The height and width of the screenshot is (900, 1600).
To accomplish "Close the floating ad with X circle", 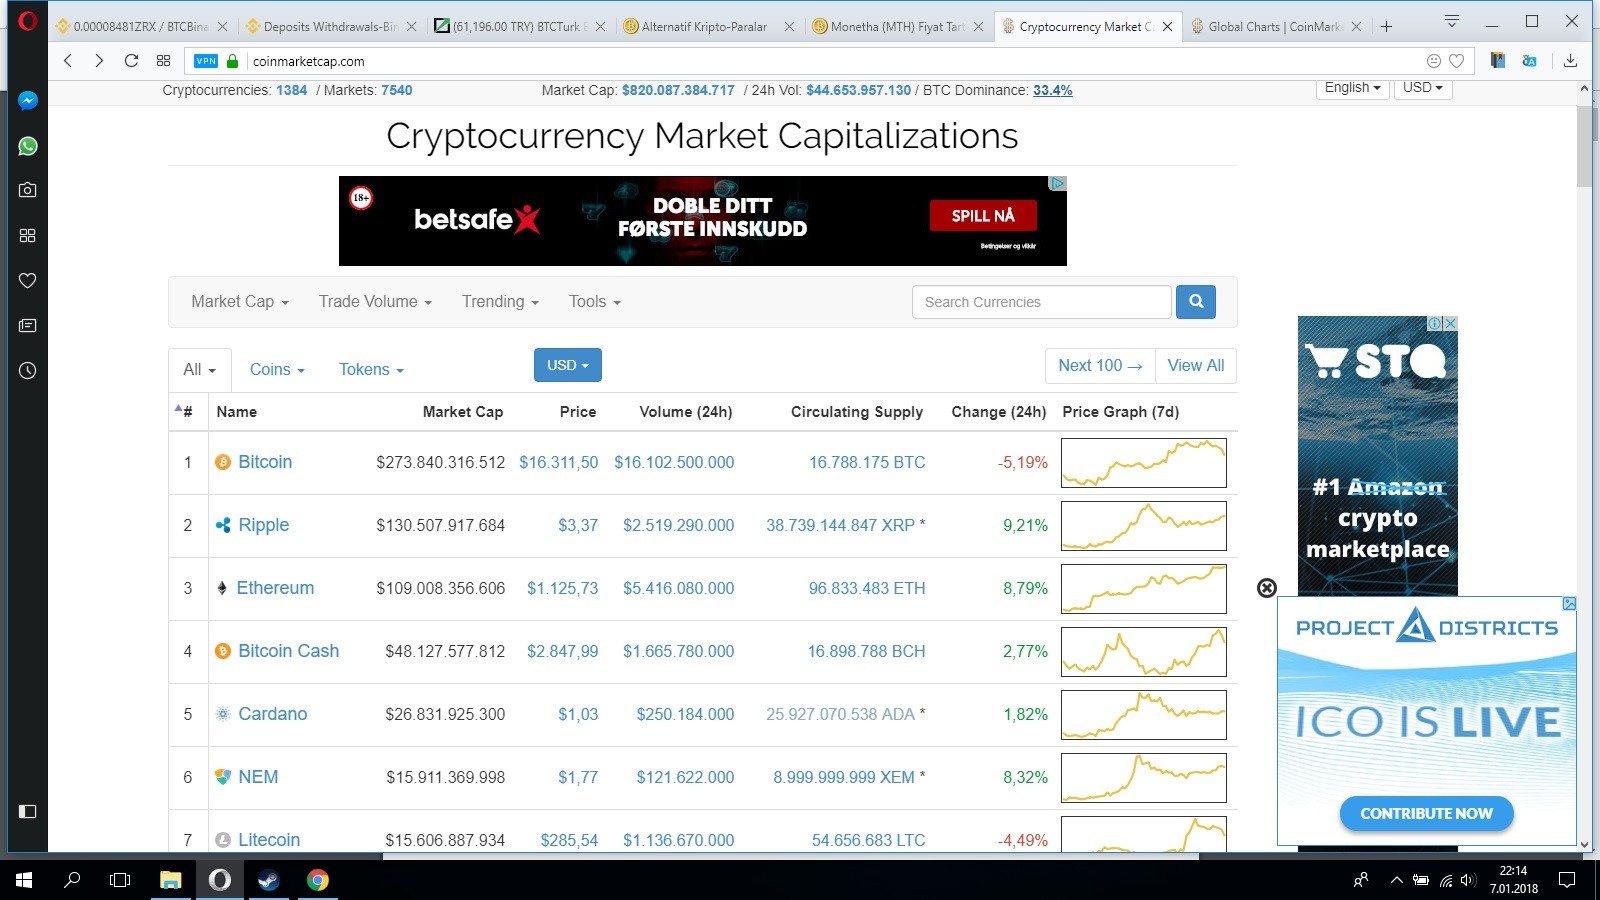I will pyautogui.click(x=1267, y=588).
